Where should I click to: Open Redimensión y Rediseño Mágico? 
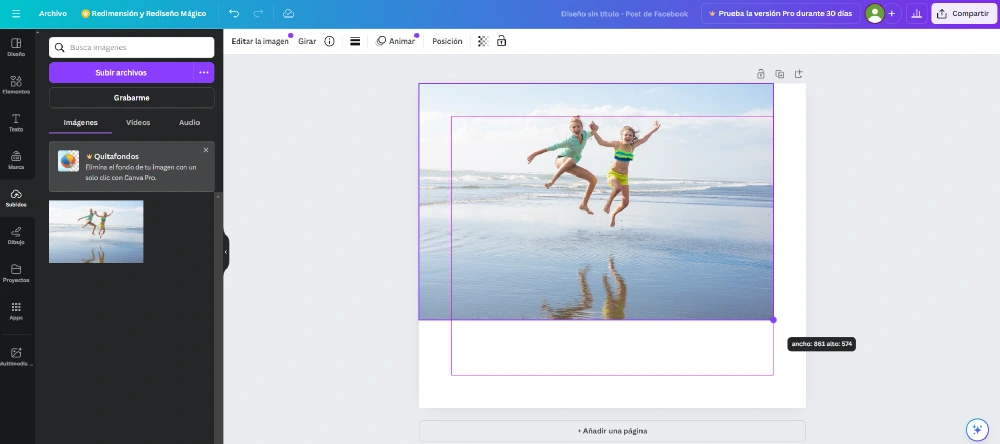[x=144, y=13]
